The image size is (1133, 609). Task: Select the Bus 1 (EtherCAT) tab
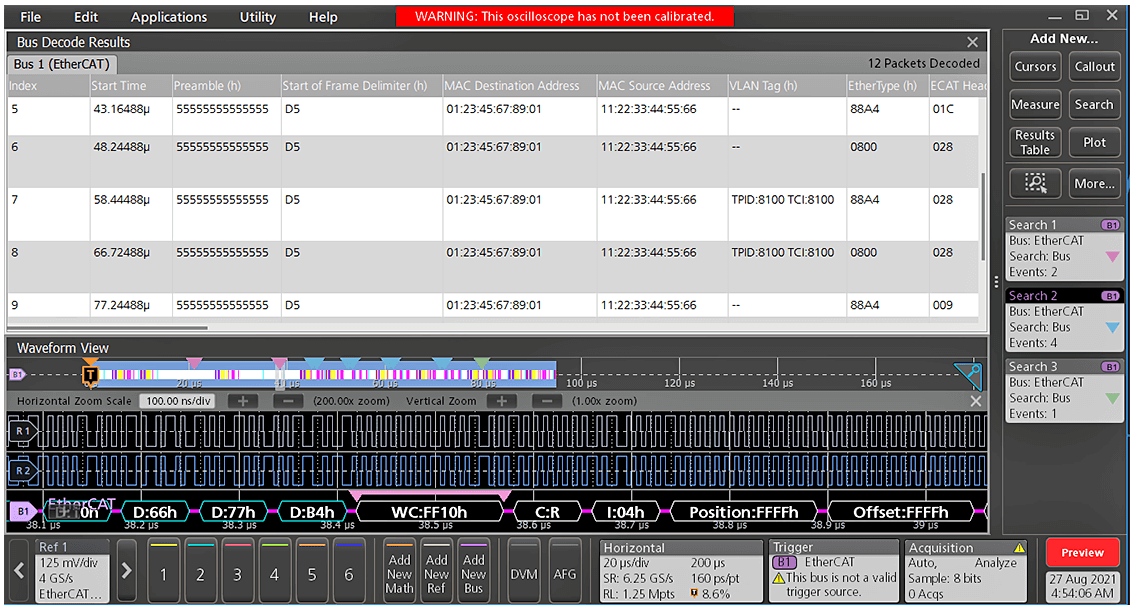[x=61, y=64]
